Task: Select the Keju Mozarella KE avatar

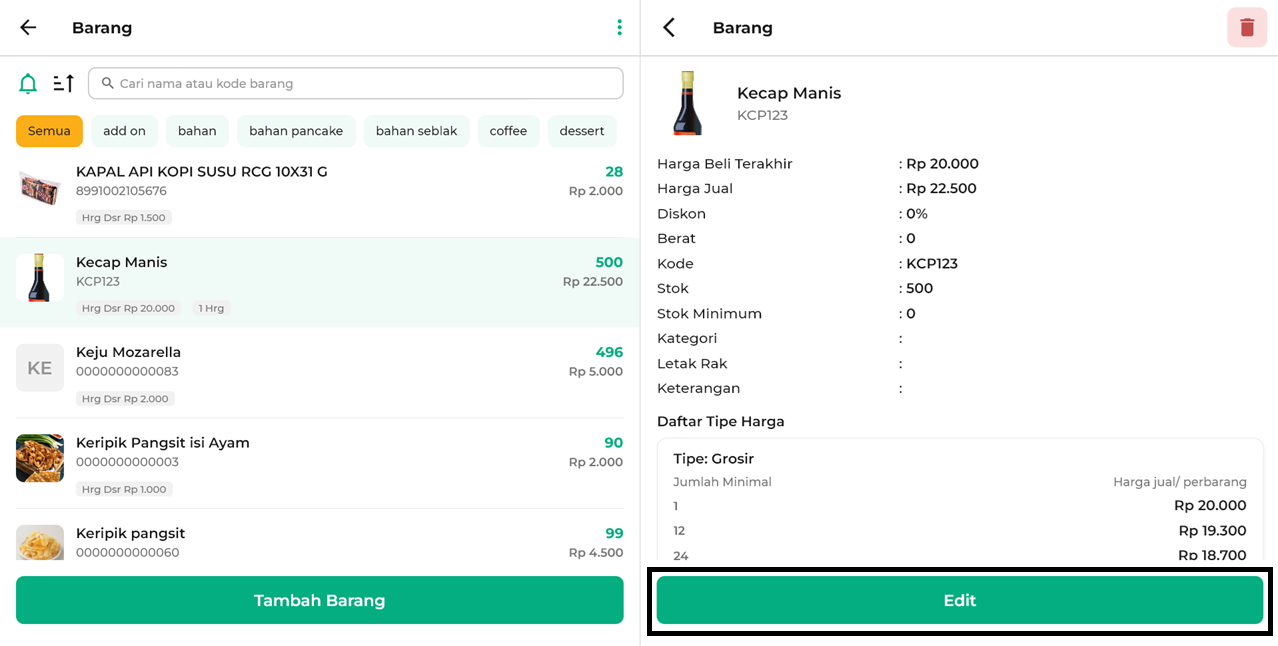Action: pos(40,368)
